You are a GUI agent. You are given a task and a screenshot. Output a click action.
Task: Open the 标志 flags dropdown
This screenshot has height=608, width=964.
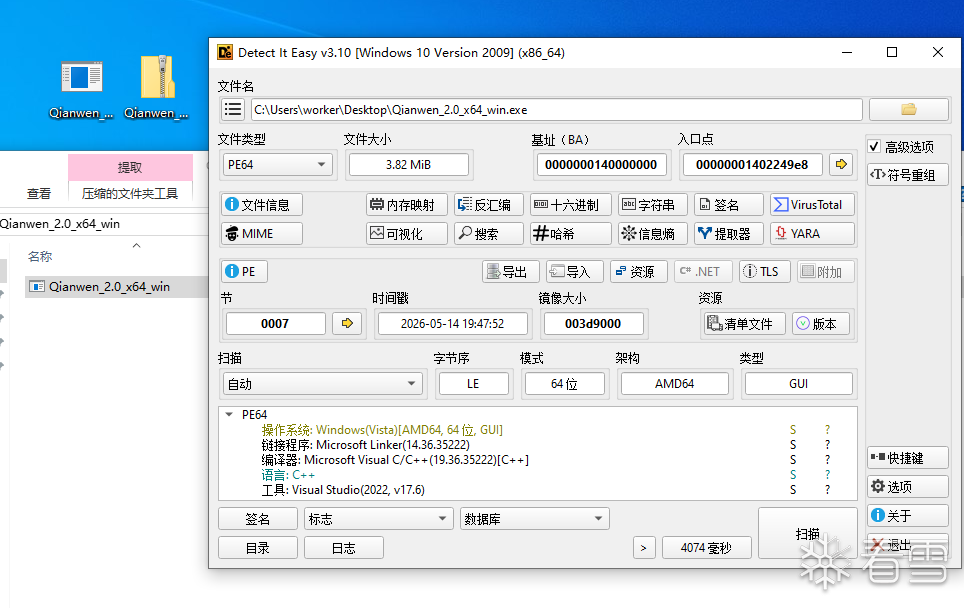click(x=379, y=519)
